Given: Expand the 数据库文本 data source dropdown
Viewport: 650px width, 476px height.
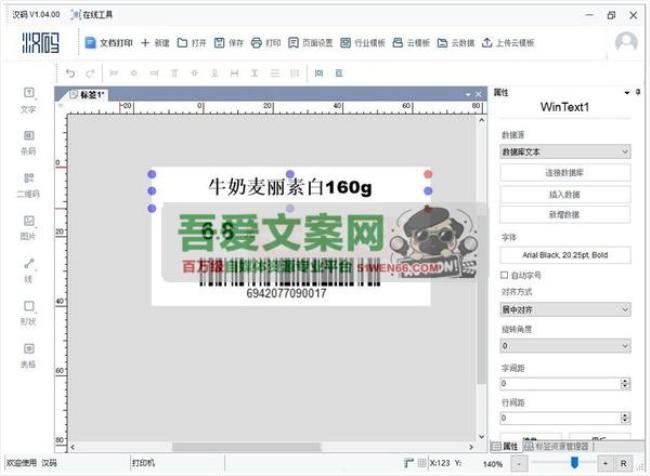Looking at the screenshot, I should 565,152.
